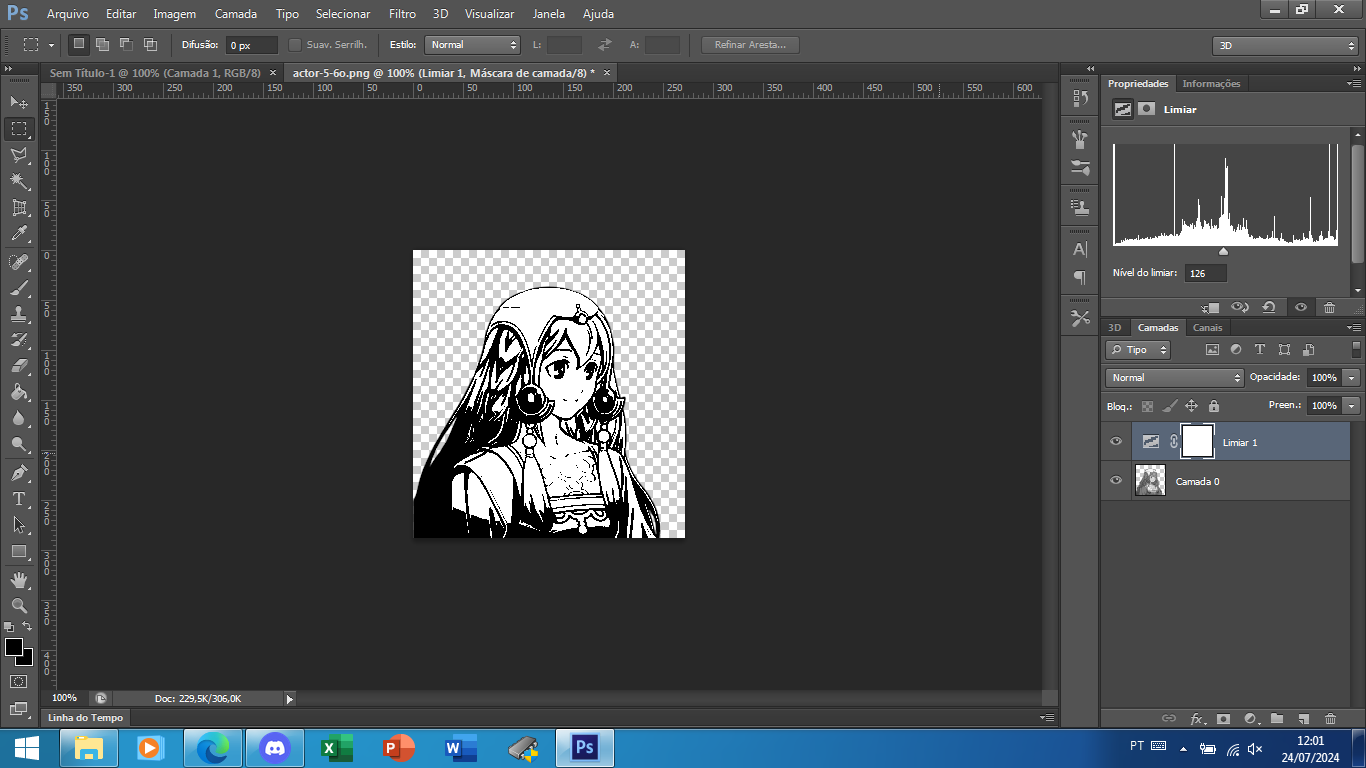This screenshot has height=768, width=1366.
Task: Select the Polygonal Lasso tool
Action: [19, 154]
